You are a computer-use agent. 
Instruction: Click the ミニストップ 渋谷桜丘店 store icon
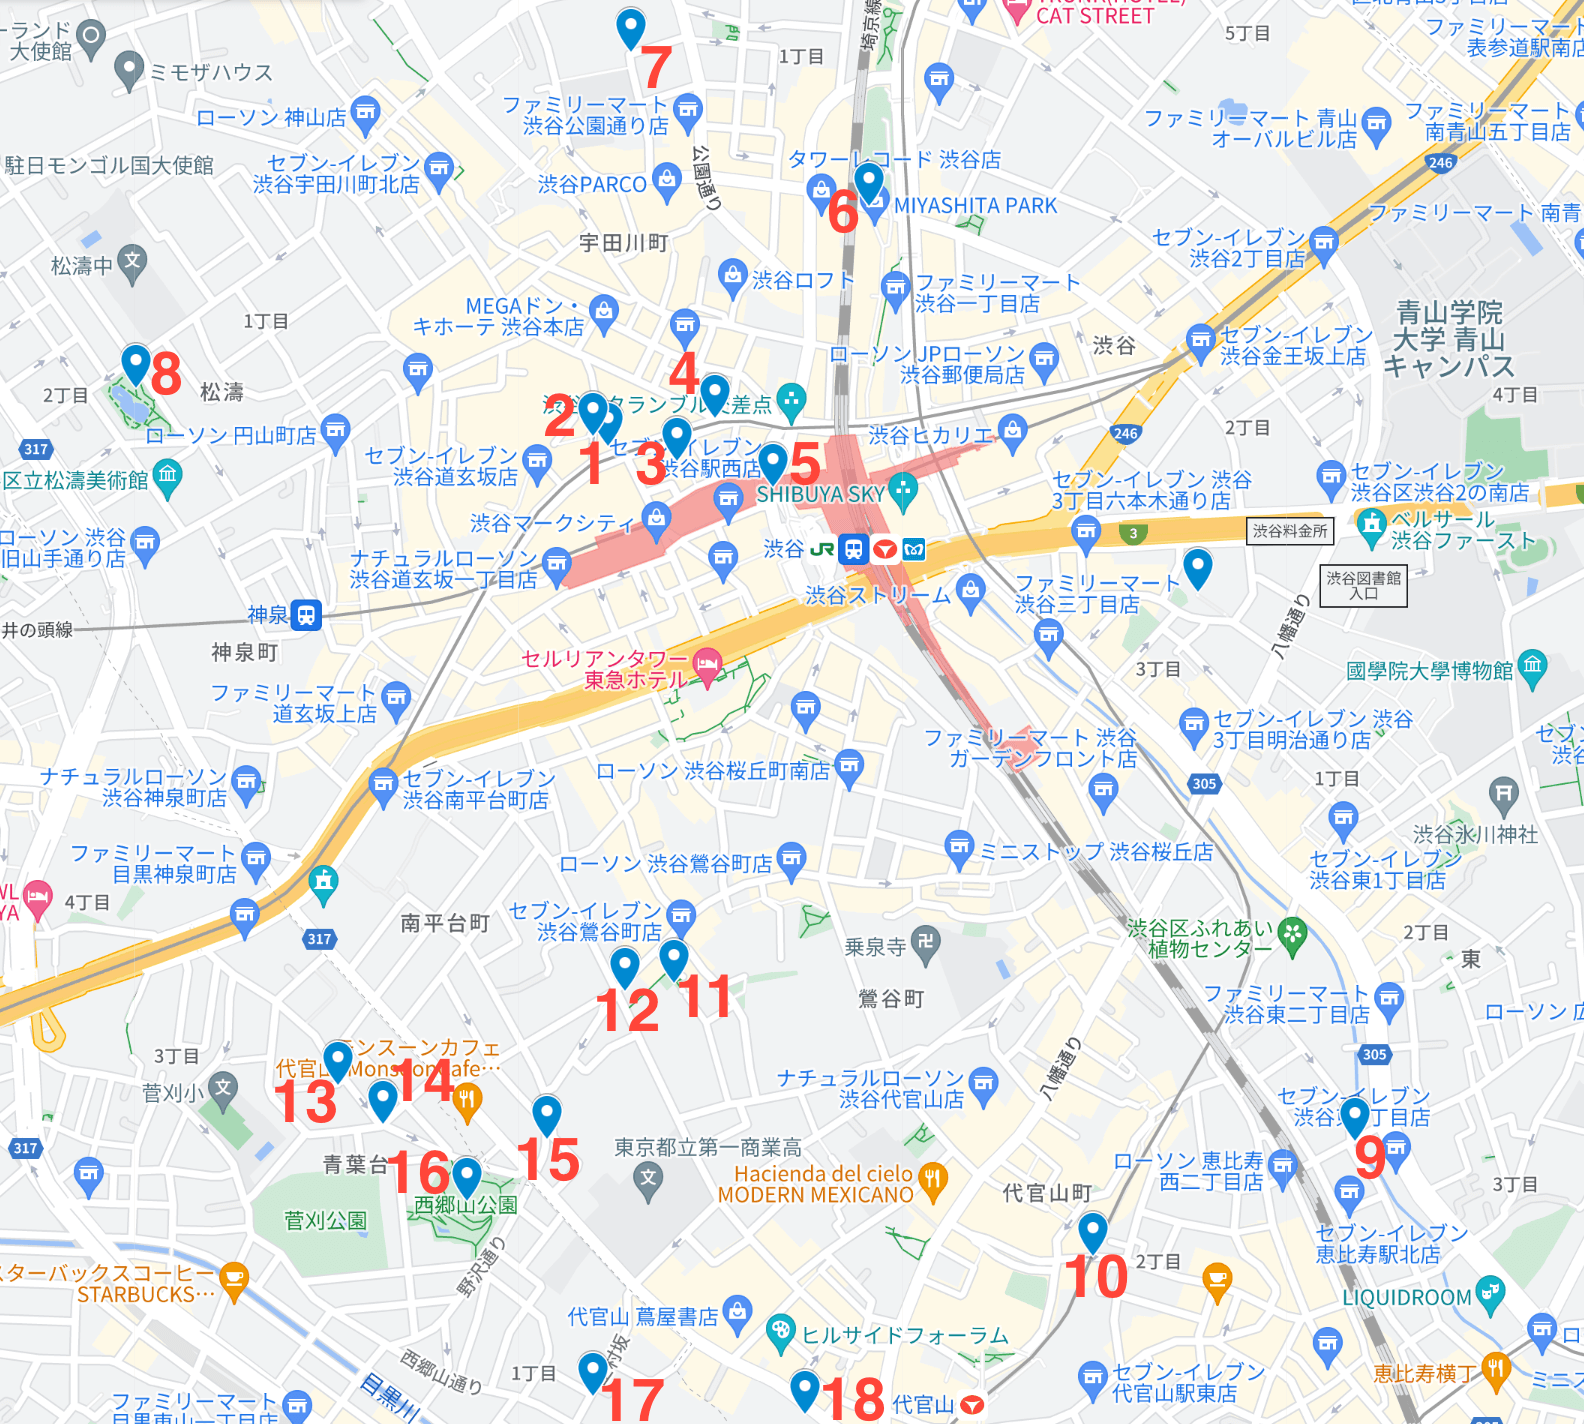(x=959, y=849)
